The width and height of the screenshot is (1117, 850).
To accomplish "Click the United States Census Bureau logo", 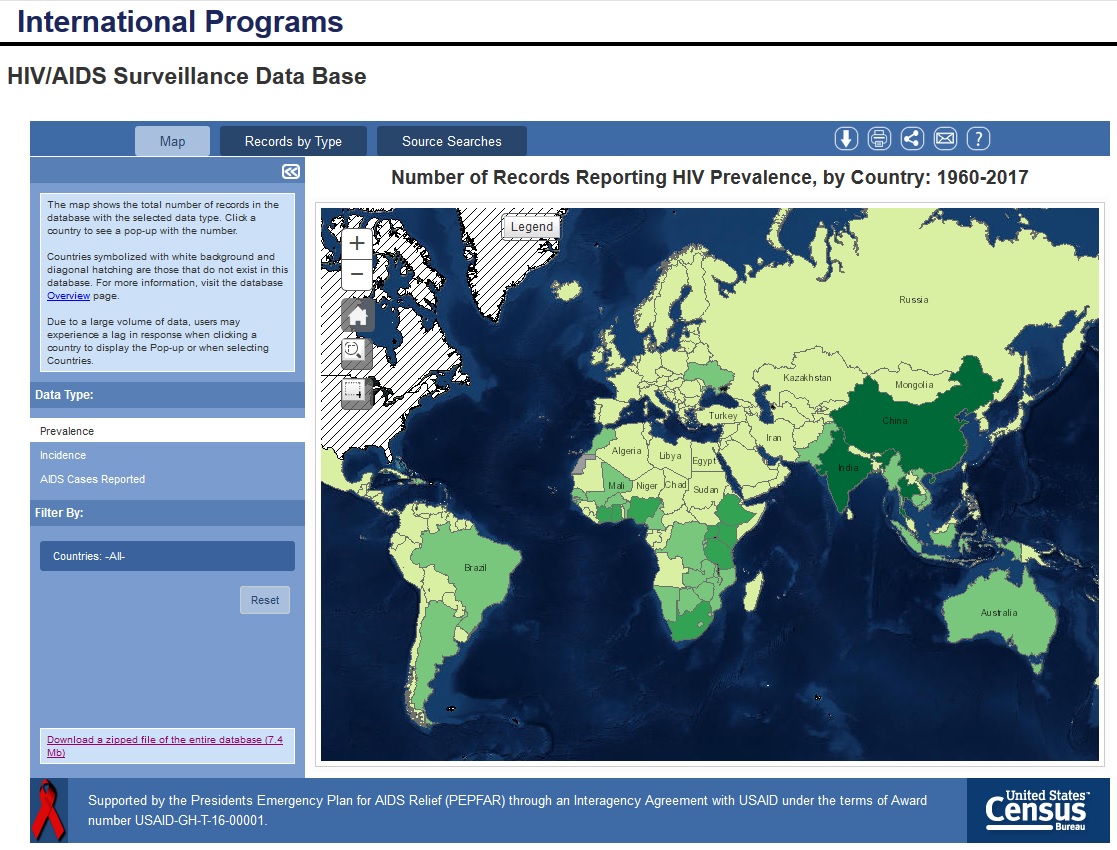I will pyautogui.click(x=1037, y=810).
